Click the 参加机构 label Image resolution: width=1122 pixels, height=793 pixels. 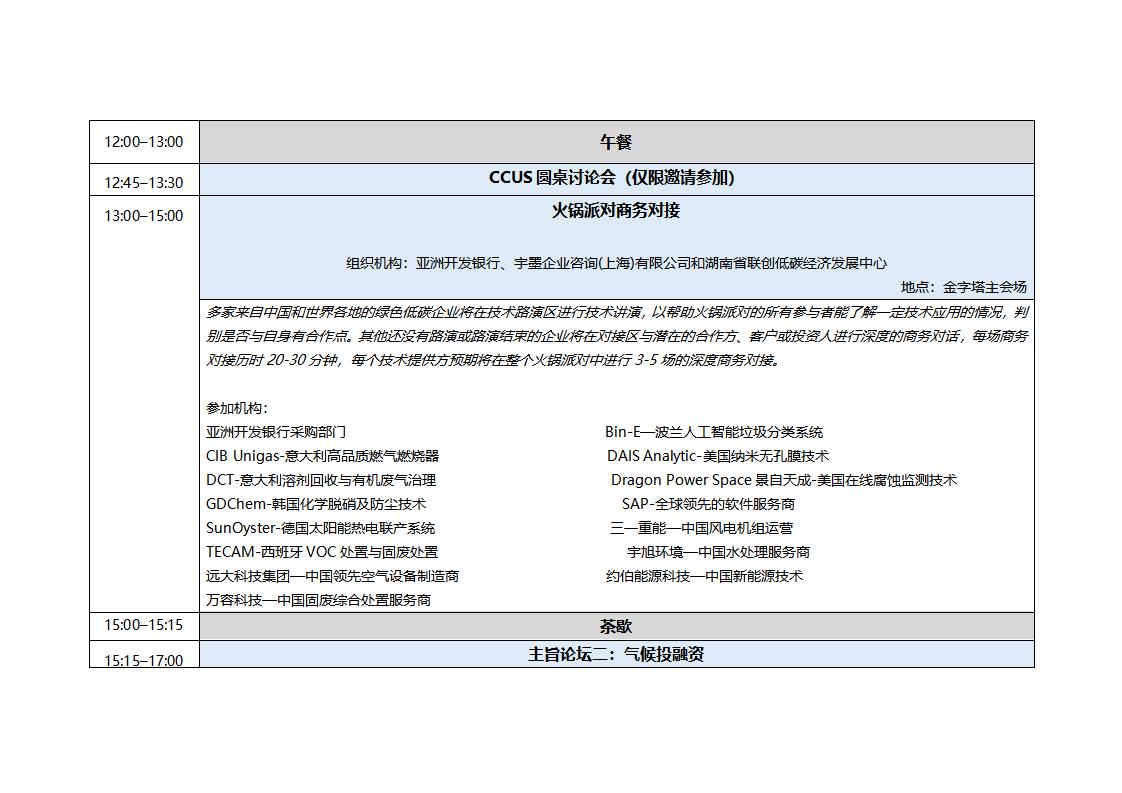[237, 408]
